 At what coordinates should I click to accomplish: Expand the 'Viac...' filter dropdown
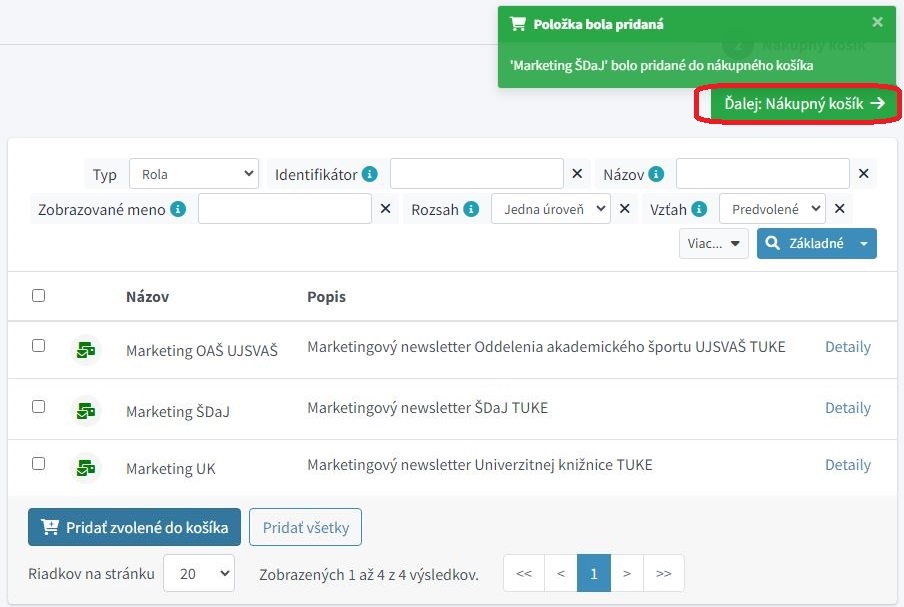pos(714,243)
